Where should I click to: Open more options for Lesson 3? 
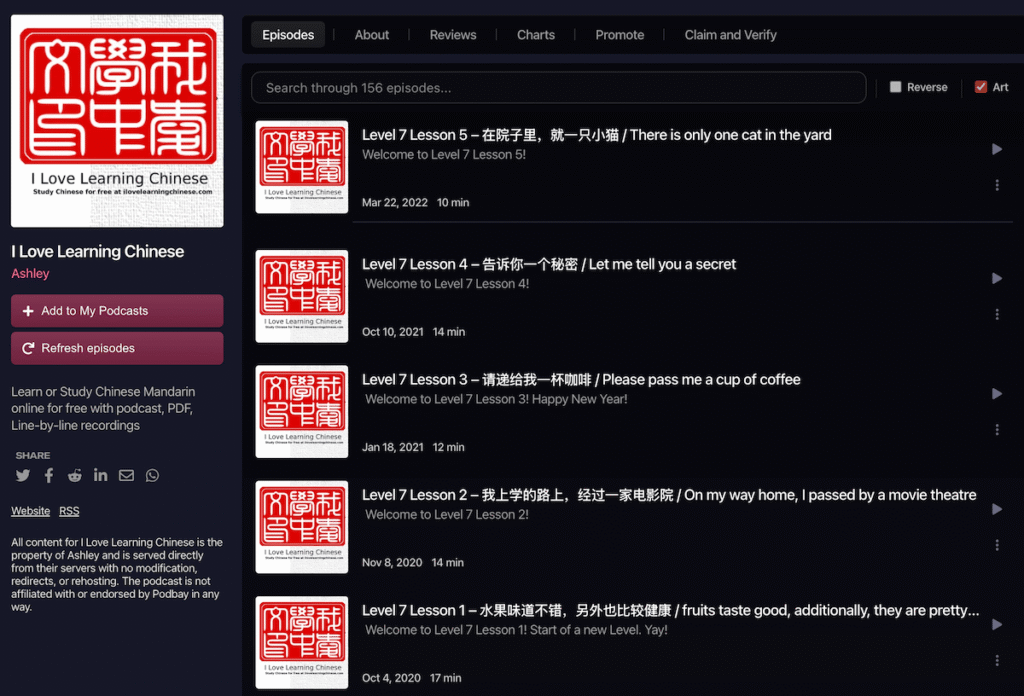tap(997, 430)
